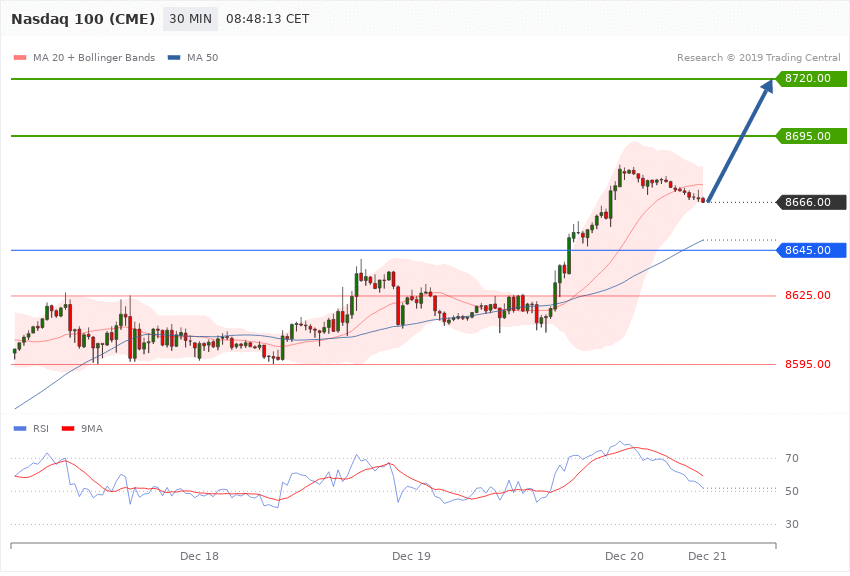Click the Dec 20 date label

point(624,556)
